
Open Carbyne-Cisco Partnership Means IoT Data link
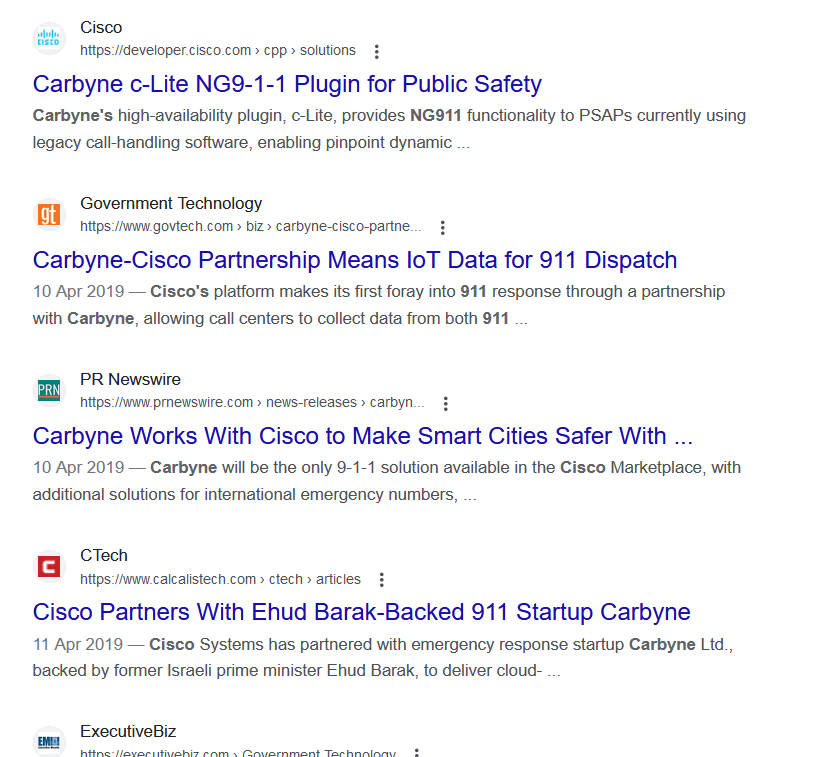click(355, 260)
